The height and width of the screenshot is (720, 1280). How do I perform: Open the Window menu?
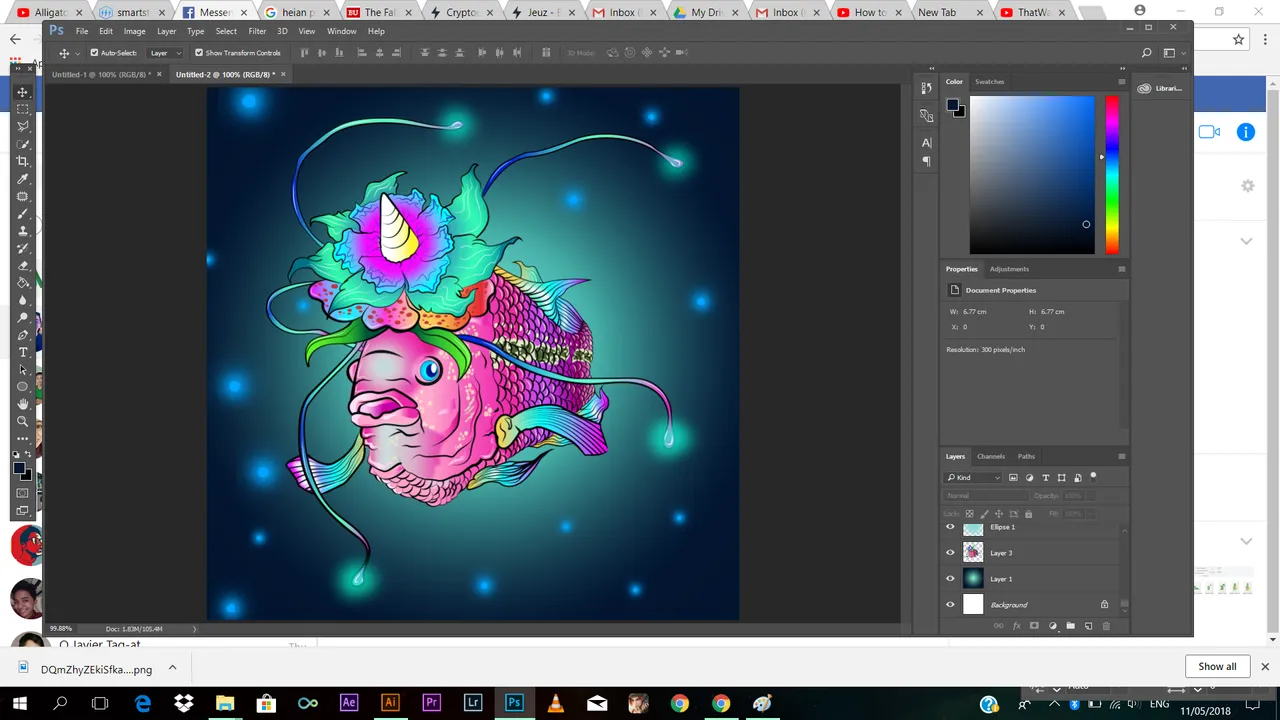(341, 31)
